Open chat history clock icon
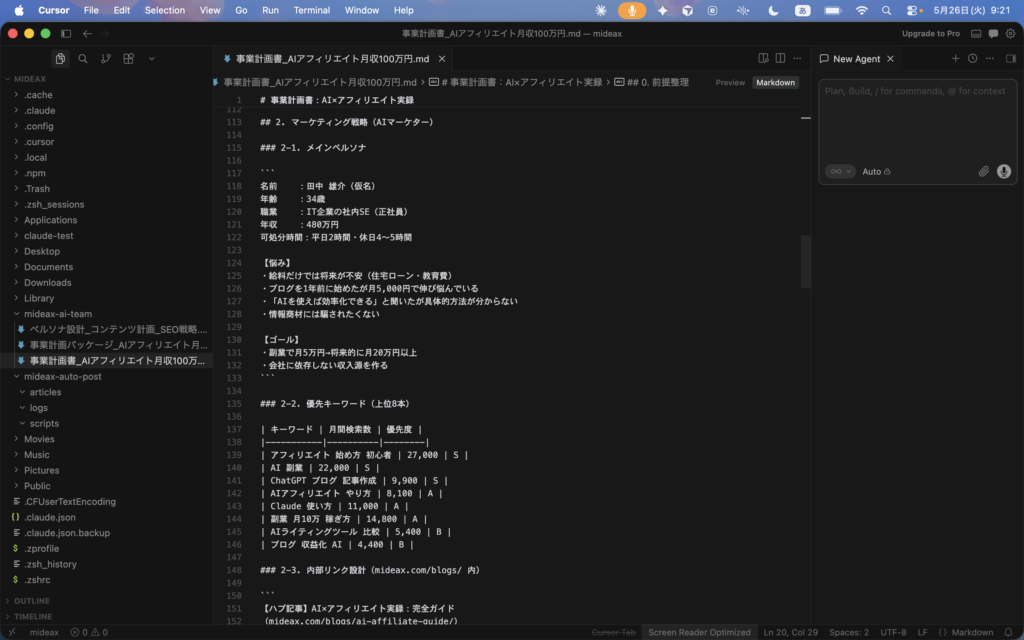Viewport: 1024px width, 640px height. pyautogui.click(x=972, y=59)
